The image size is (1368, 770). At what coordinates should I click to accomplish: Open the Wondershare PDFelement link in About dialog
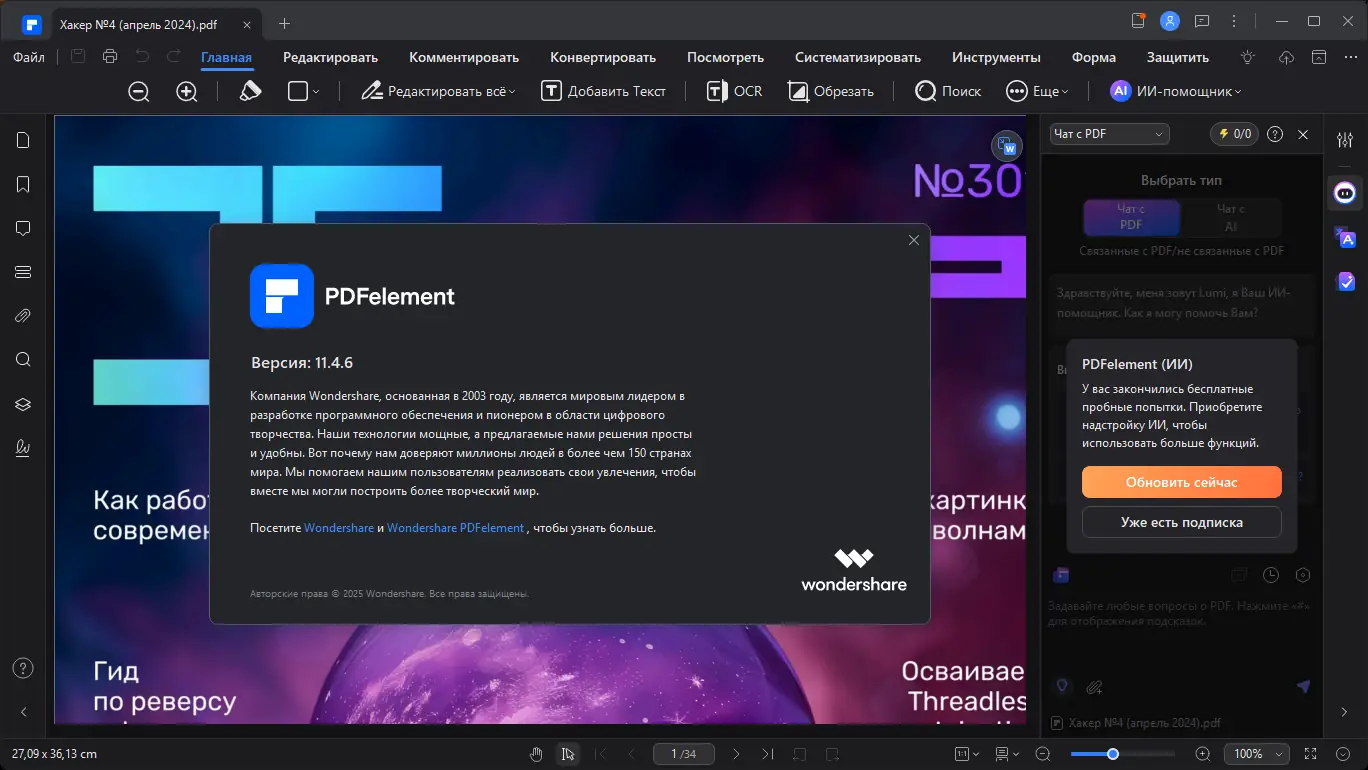coord(456,528)
